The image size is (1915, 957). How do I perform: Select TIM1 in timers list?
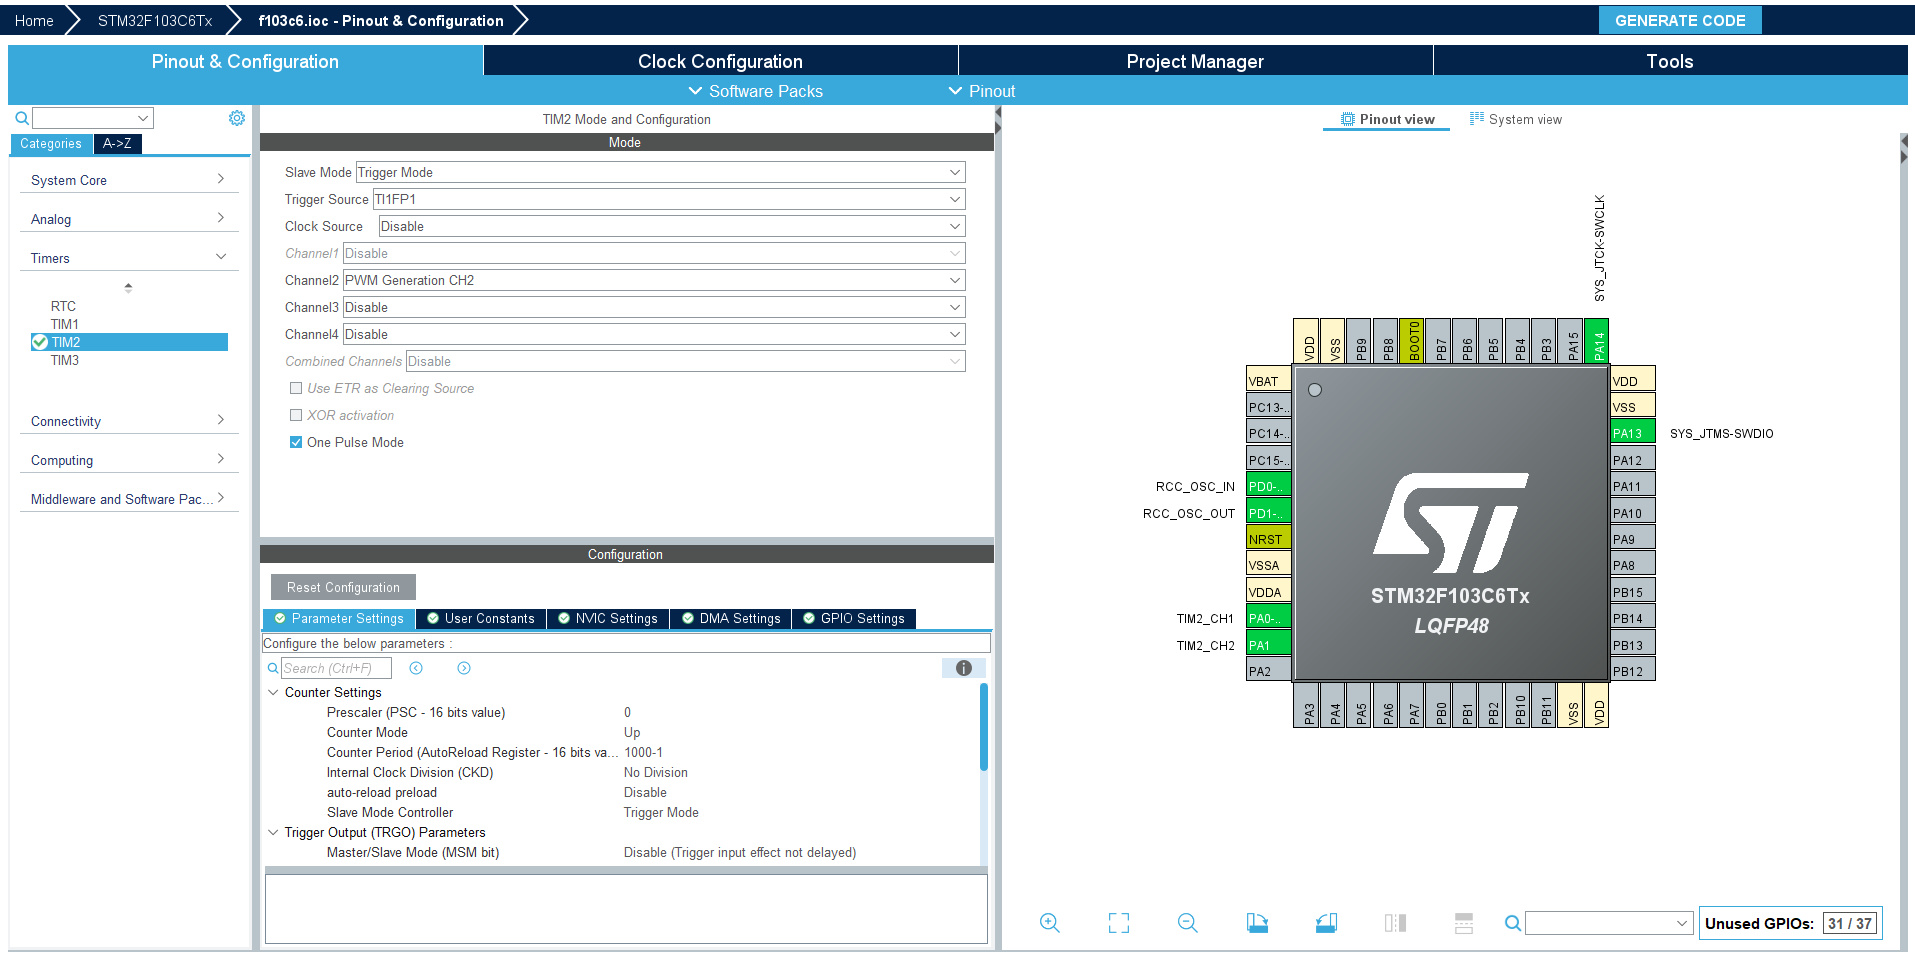click(65, 324)
